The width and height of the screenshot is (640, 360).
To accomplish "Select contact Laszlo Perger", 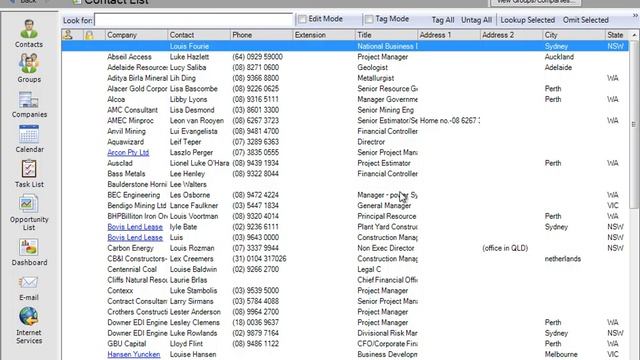I will click(191, 153).
